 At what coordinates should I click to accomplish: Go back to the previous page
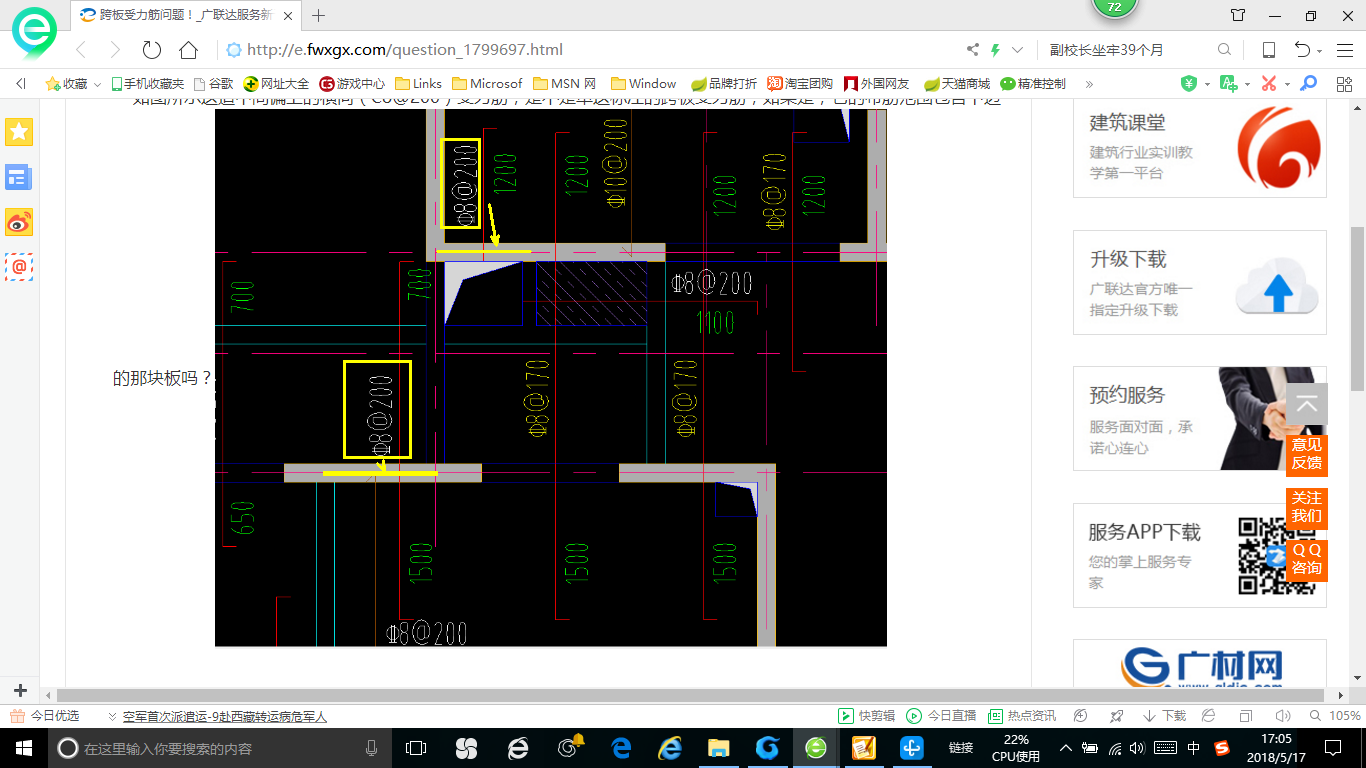click(82, 50)
